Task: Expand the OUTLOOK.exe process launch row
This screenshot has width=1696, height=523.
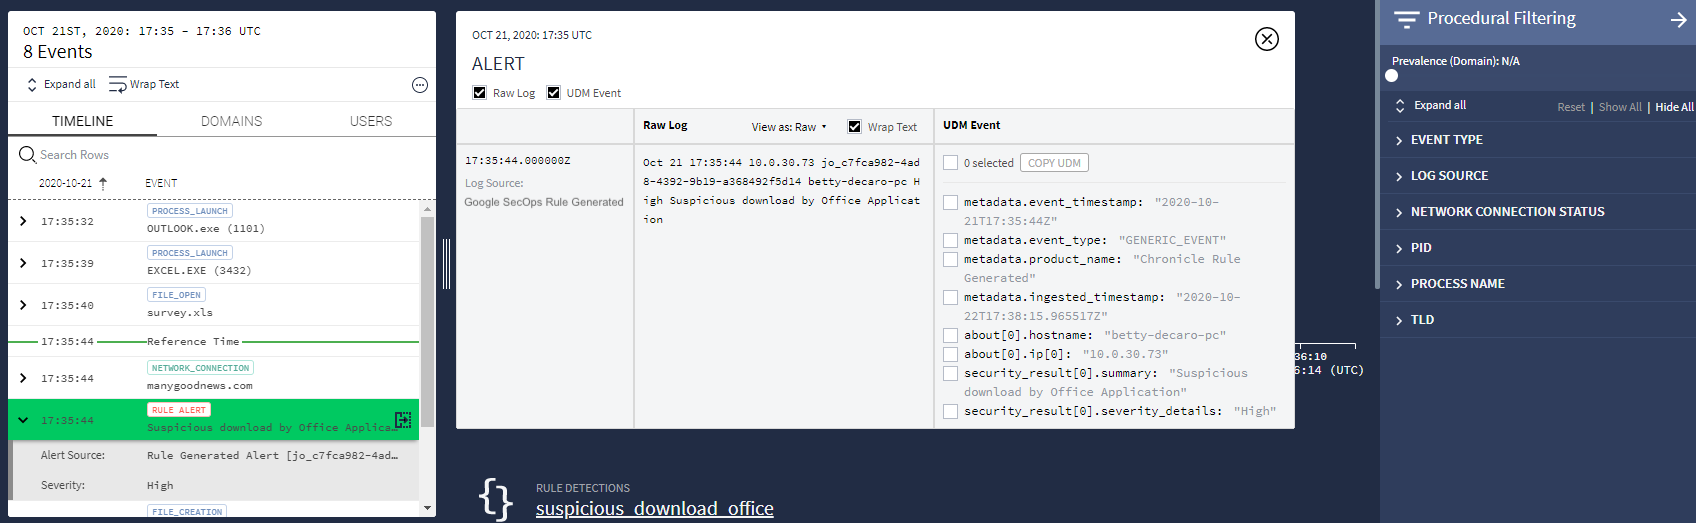Action: click(x=23, y=221)
